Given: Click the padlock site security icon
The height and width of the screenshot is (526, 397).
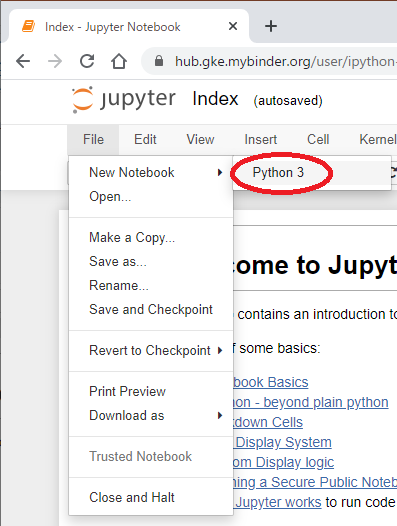Looking at the screenshot, I should coord(159,61).
